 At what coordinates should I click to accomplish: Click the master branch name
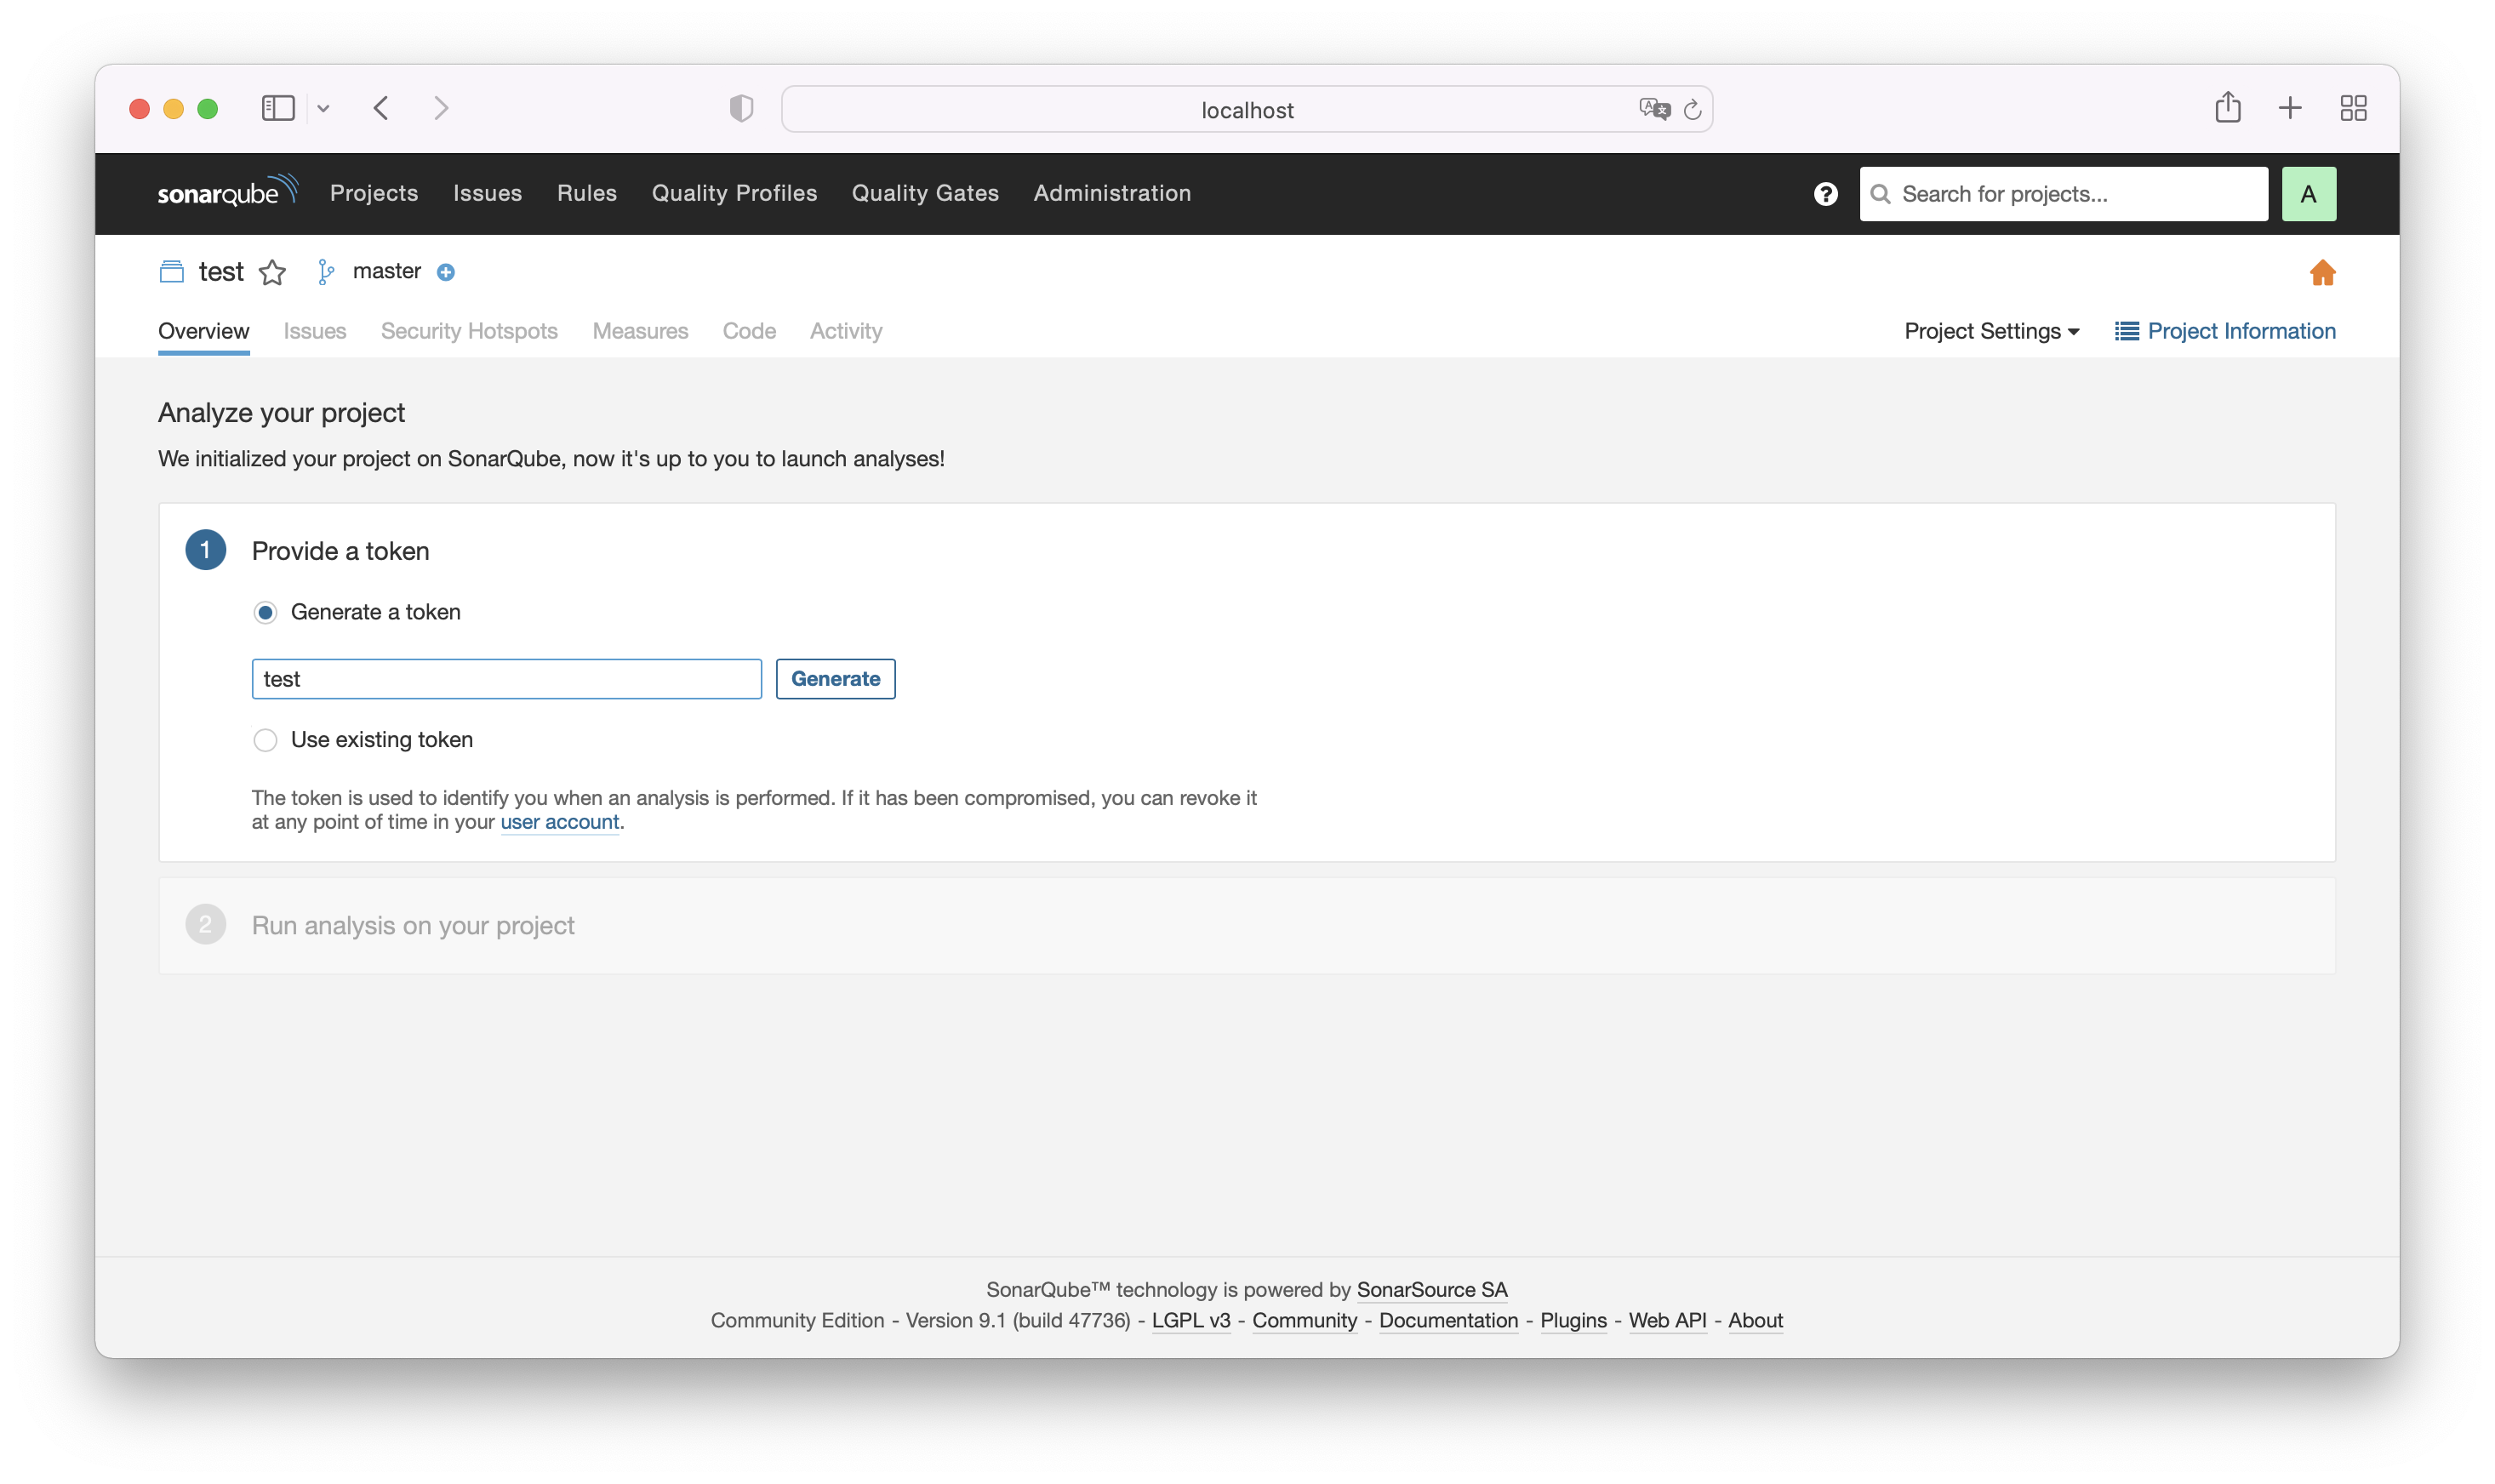pos(386,271)
